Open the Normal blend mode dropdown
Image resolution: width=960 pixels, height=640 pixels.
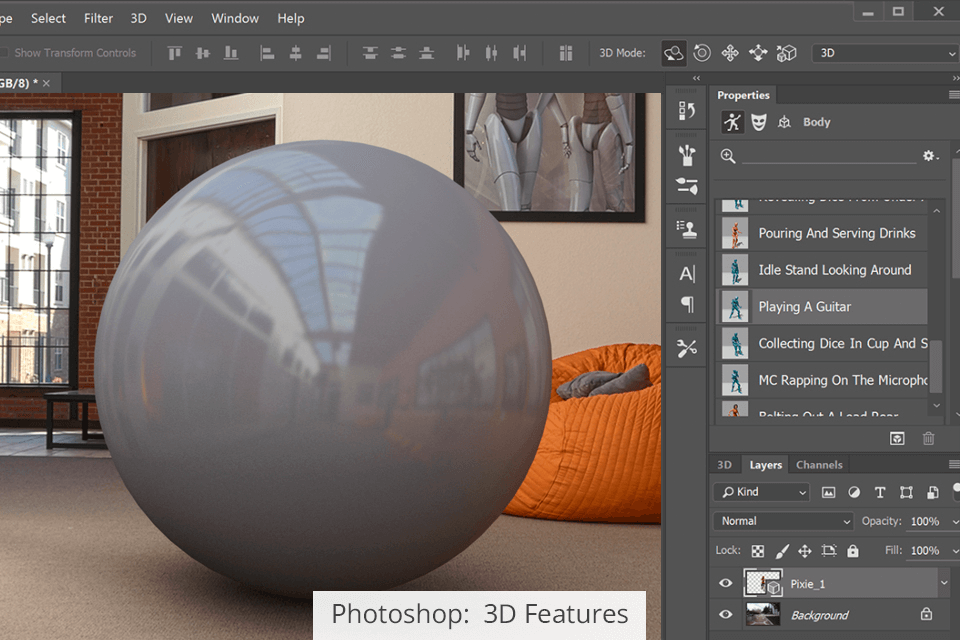[783, 521]
